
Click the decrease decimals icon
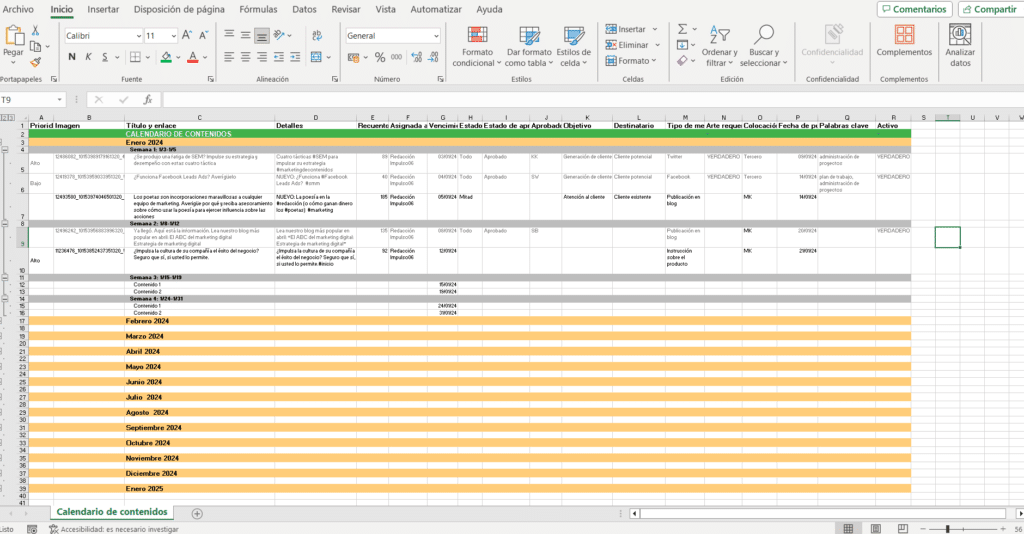(433, 57)
